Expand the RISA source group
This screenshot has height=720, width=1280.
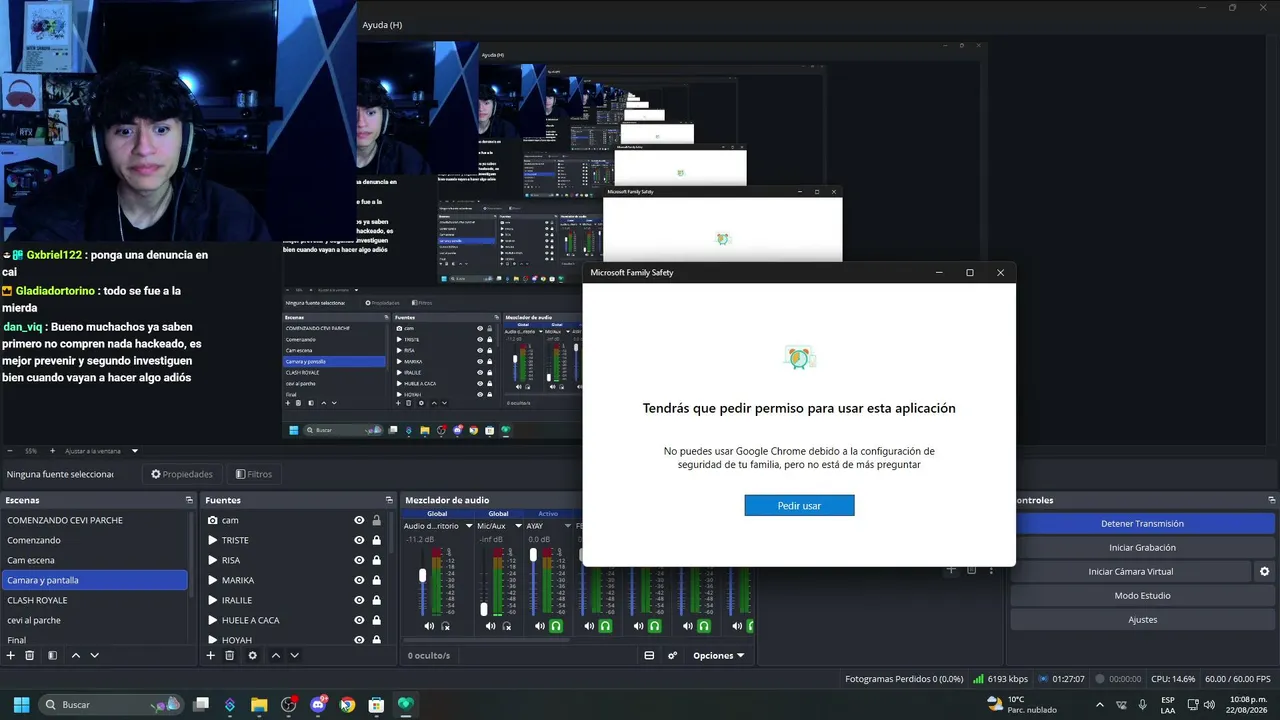213,560
